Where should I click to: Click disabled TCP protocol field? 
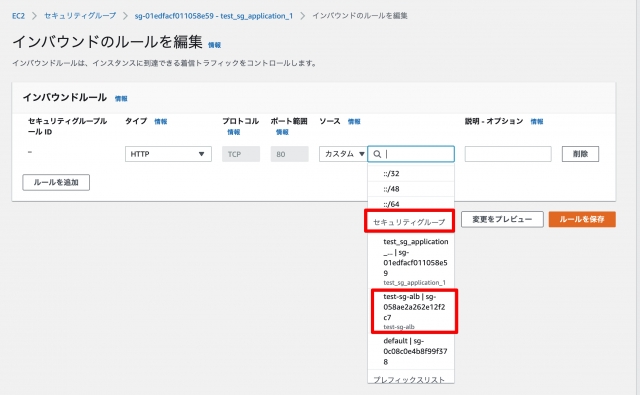241,154
